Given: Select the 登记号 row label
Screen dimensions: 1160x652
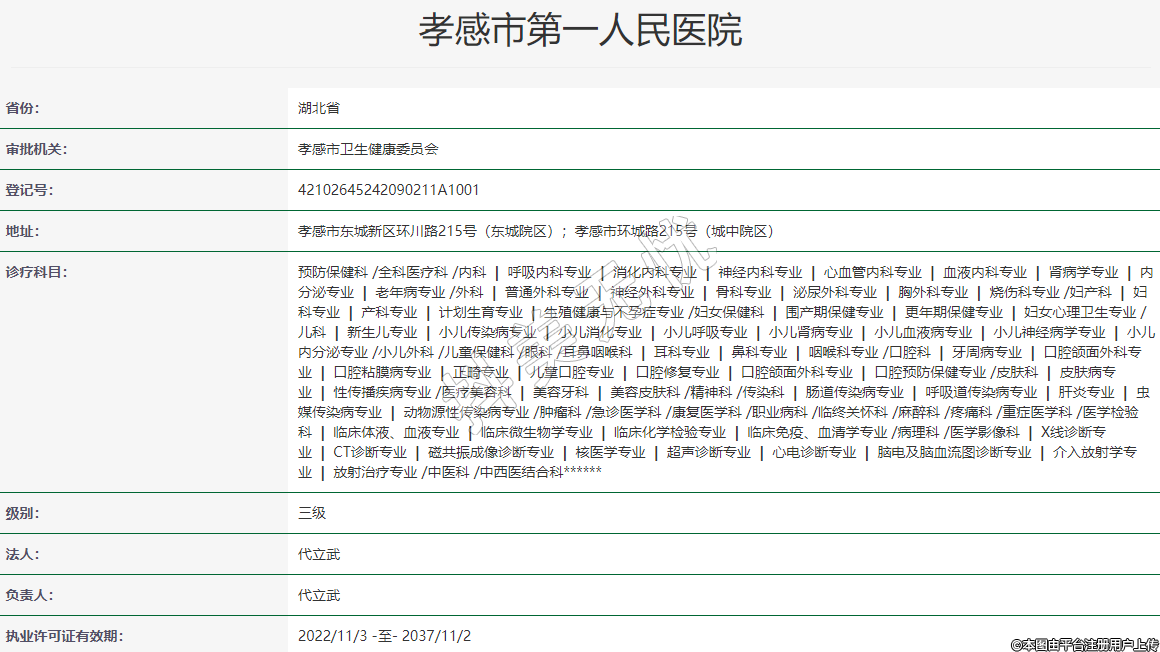Looking at the screenshot, I should pos(29,190).
